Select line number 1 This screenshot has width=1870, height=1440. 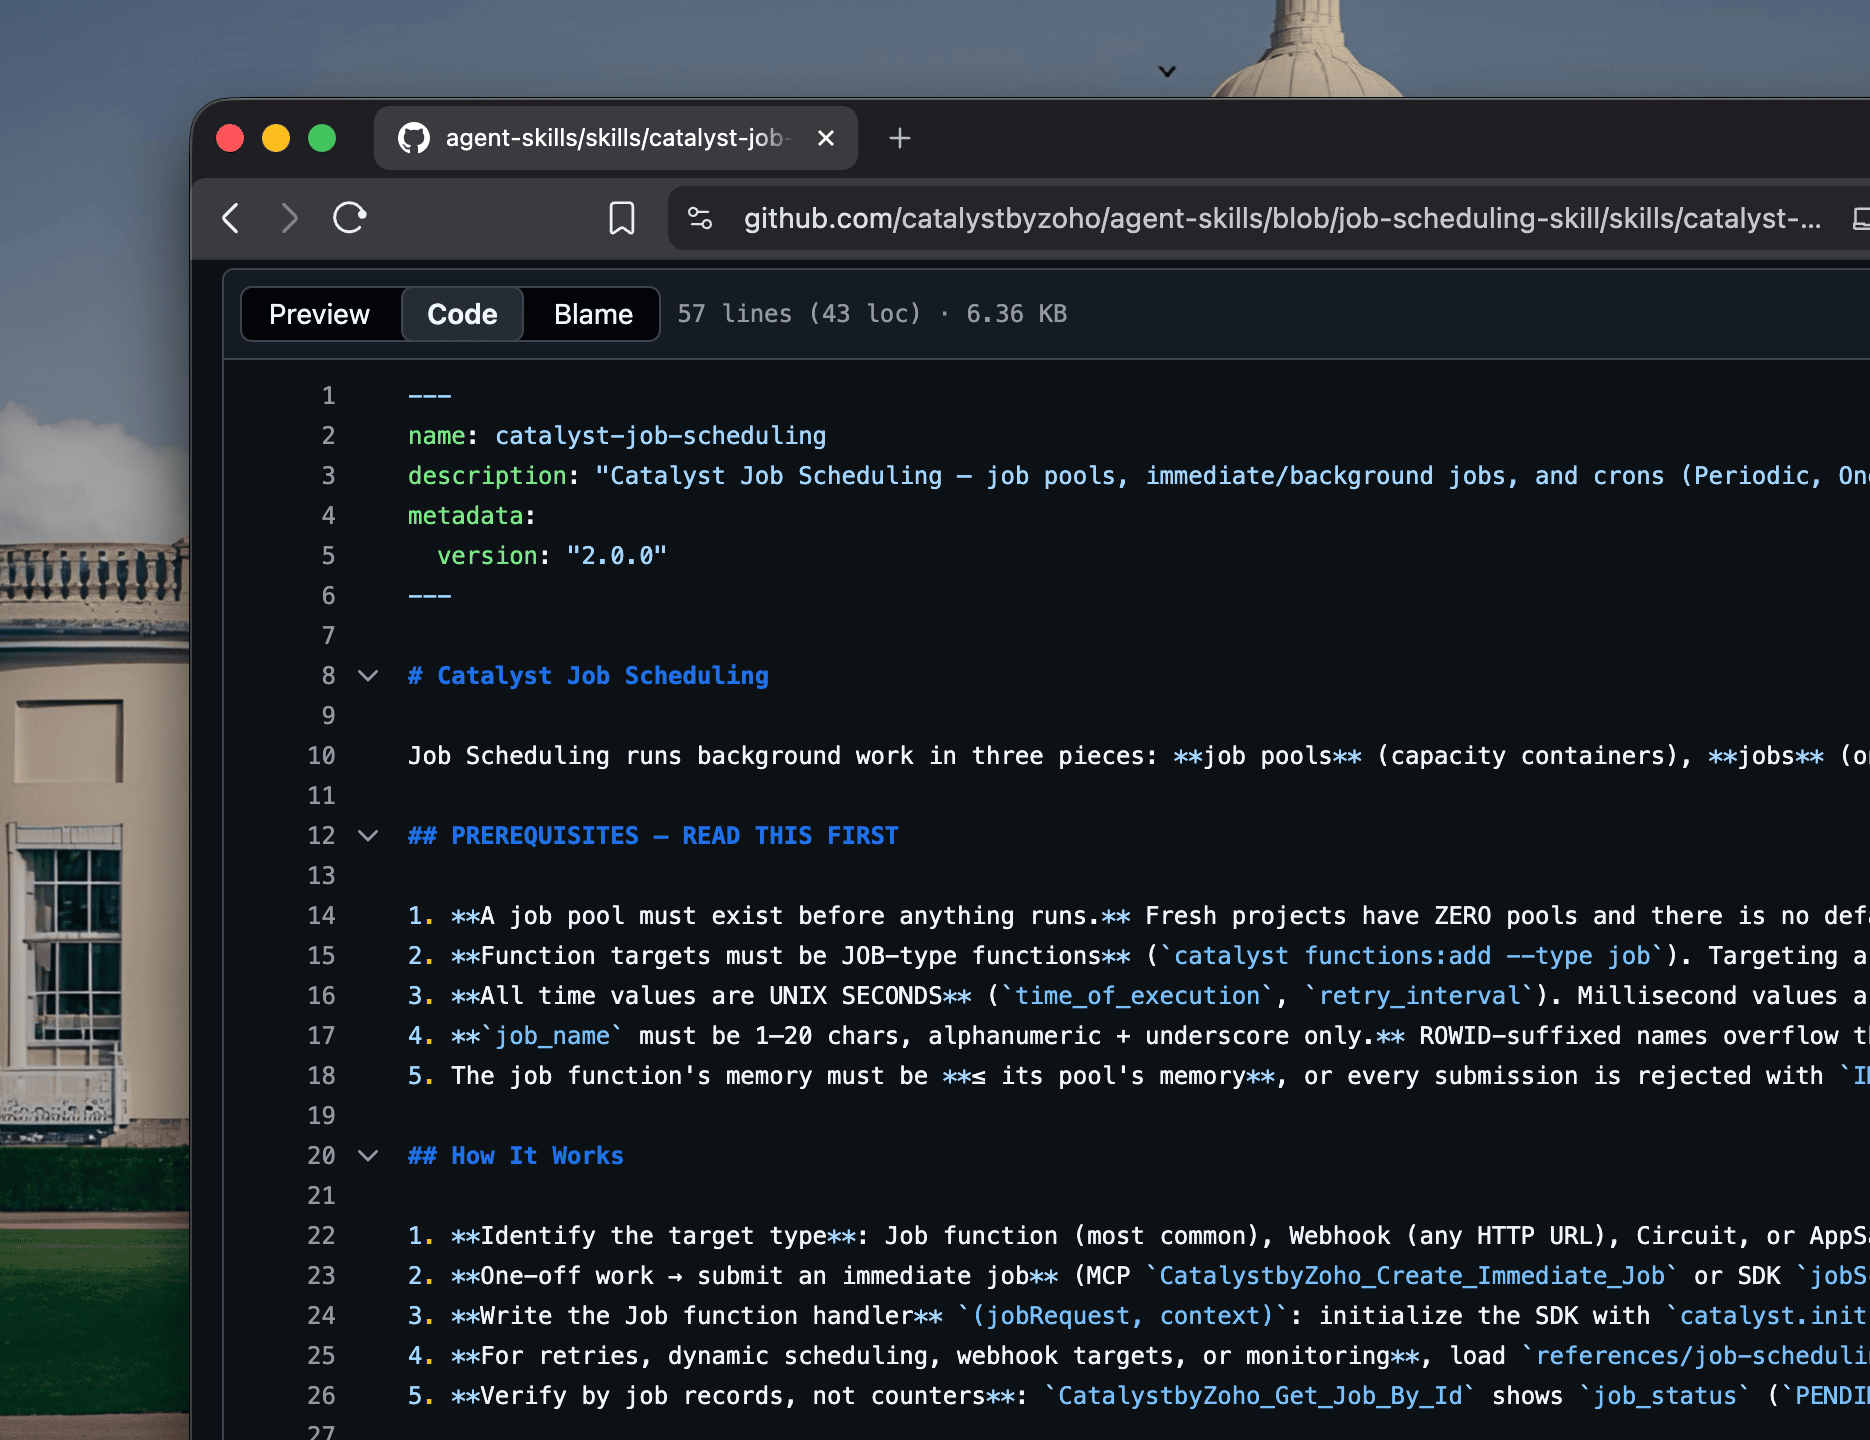point(328,396)
